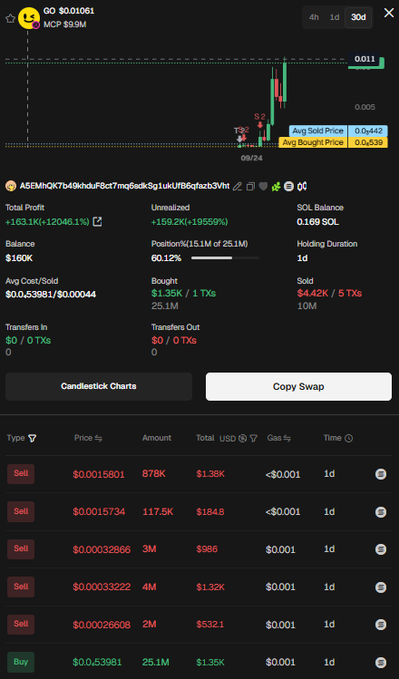
Task: Click the green leaf icon beside address
Action: point(276,187)
